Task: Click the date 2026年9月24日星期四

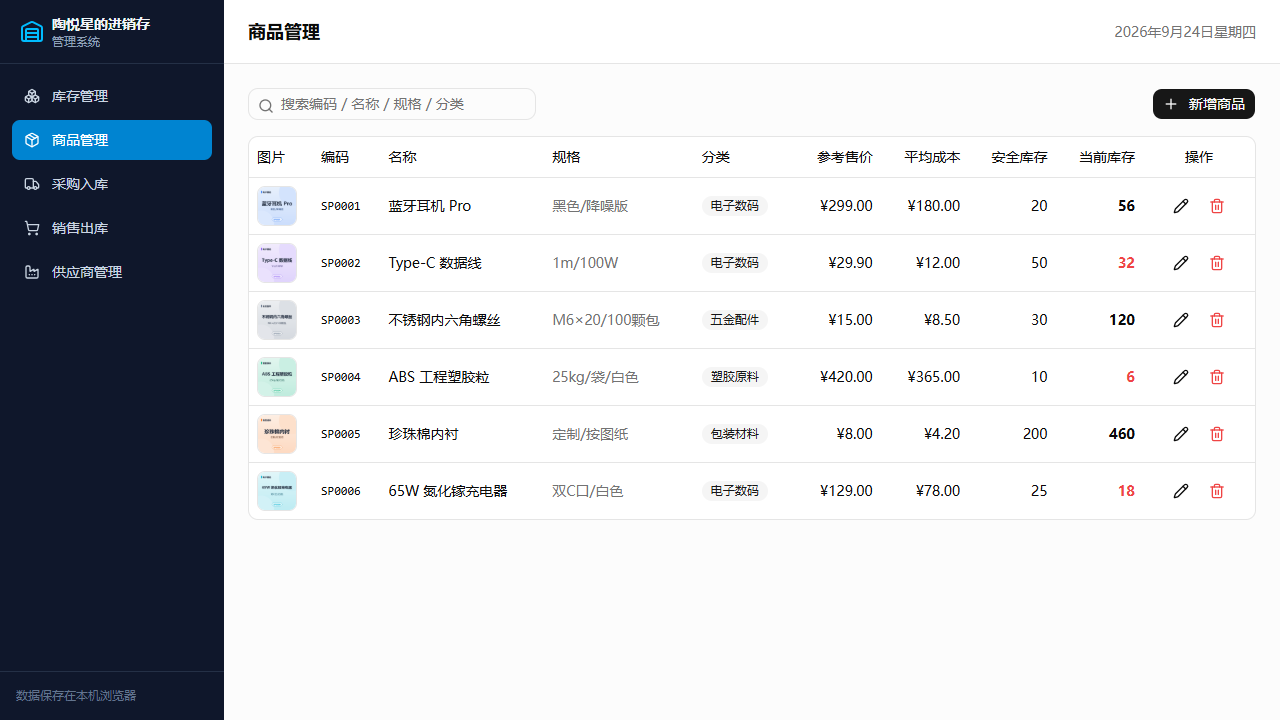Action: (x=1185, y=32)
